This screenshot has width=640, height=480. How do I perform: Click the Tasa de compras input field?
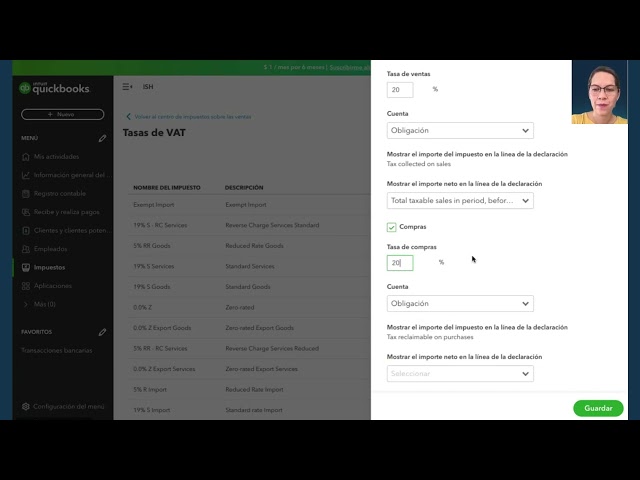tap(400, 263)
